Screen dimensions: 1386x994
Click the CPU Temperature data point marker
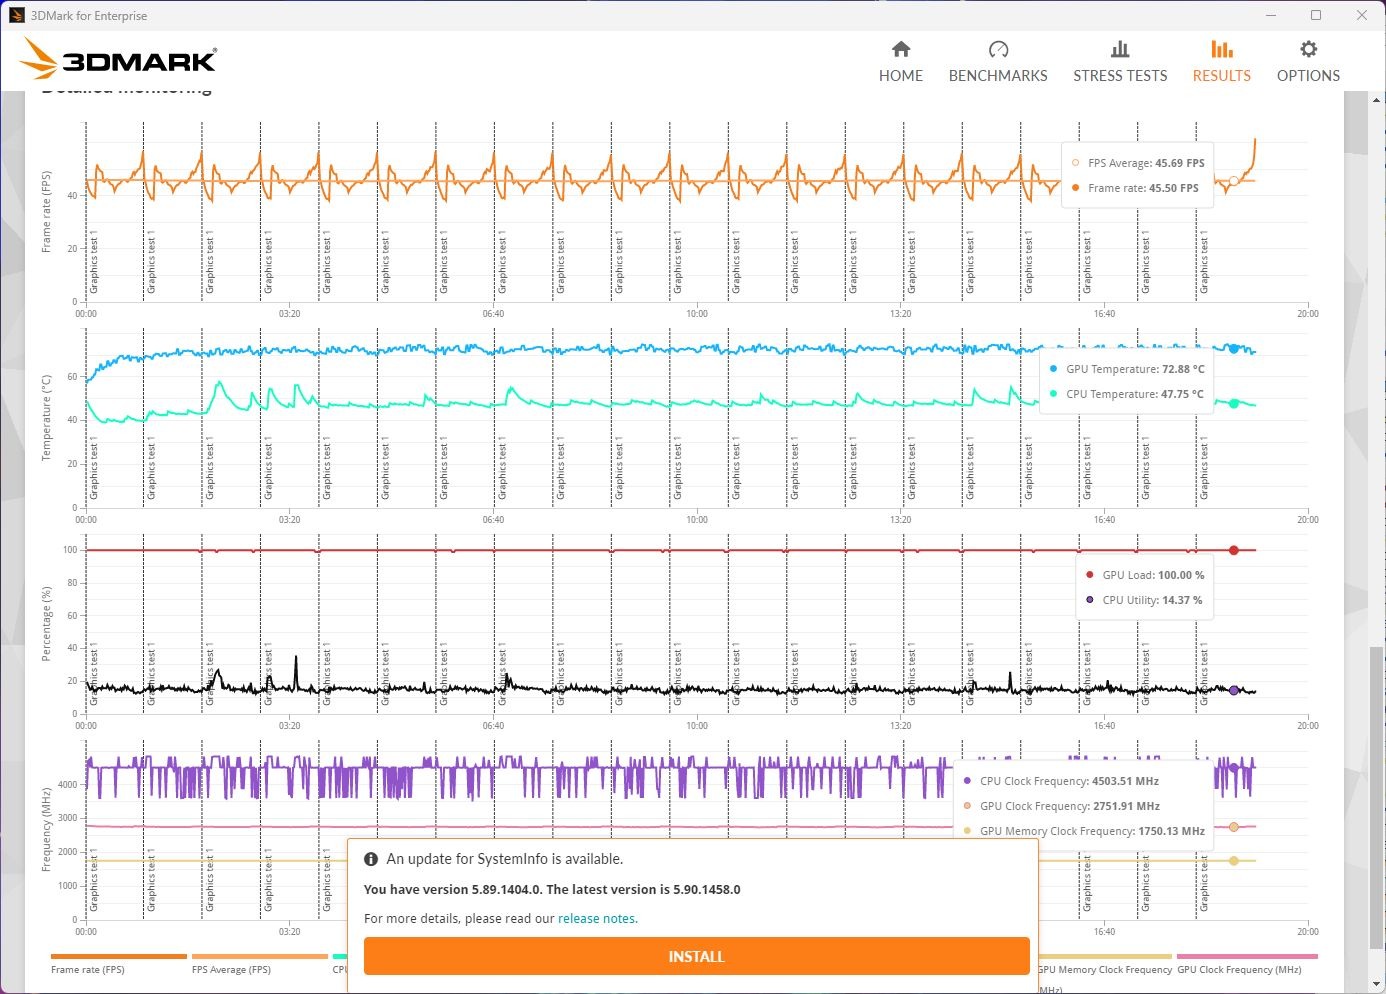tap(1233, 404)
